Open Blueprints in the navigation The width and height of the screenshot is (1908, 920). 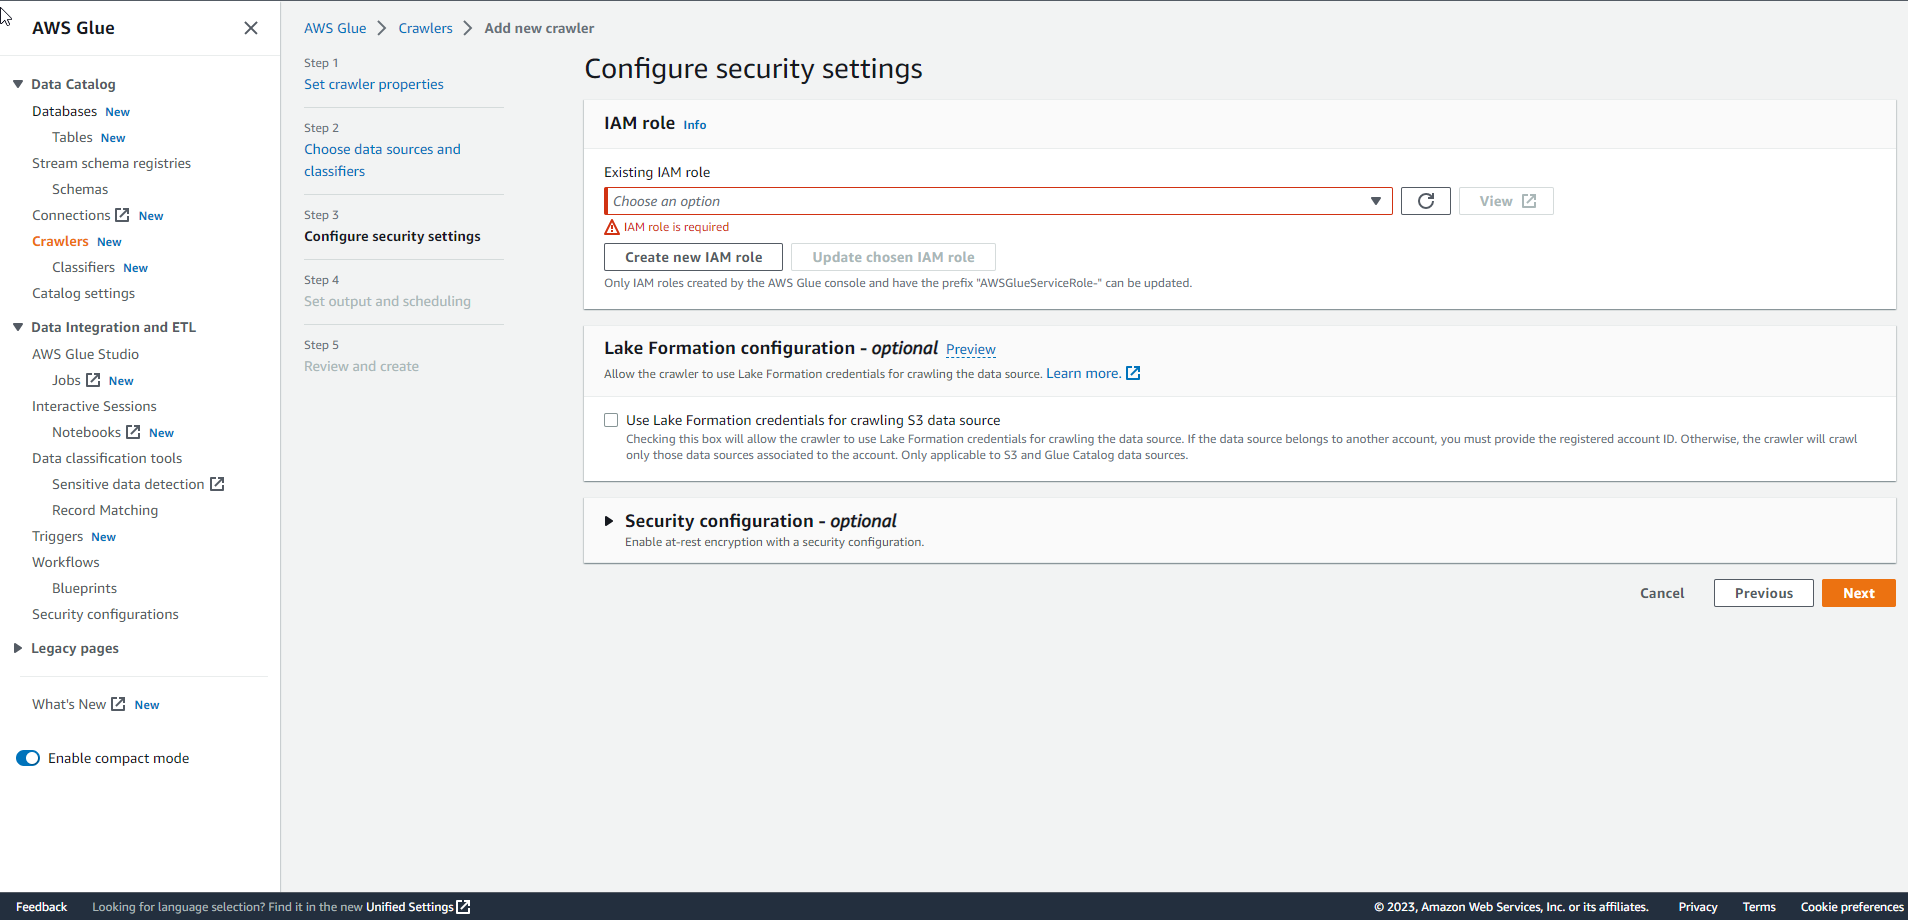tap(84, 588)
